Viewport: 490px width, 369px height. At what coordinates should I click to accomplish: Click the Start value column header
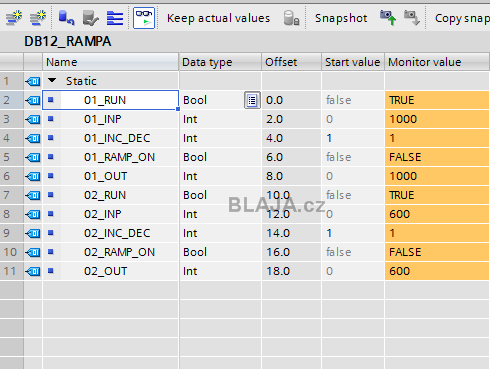(353, 62)
